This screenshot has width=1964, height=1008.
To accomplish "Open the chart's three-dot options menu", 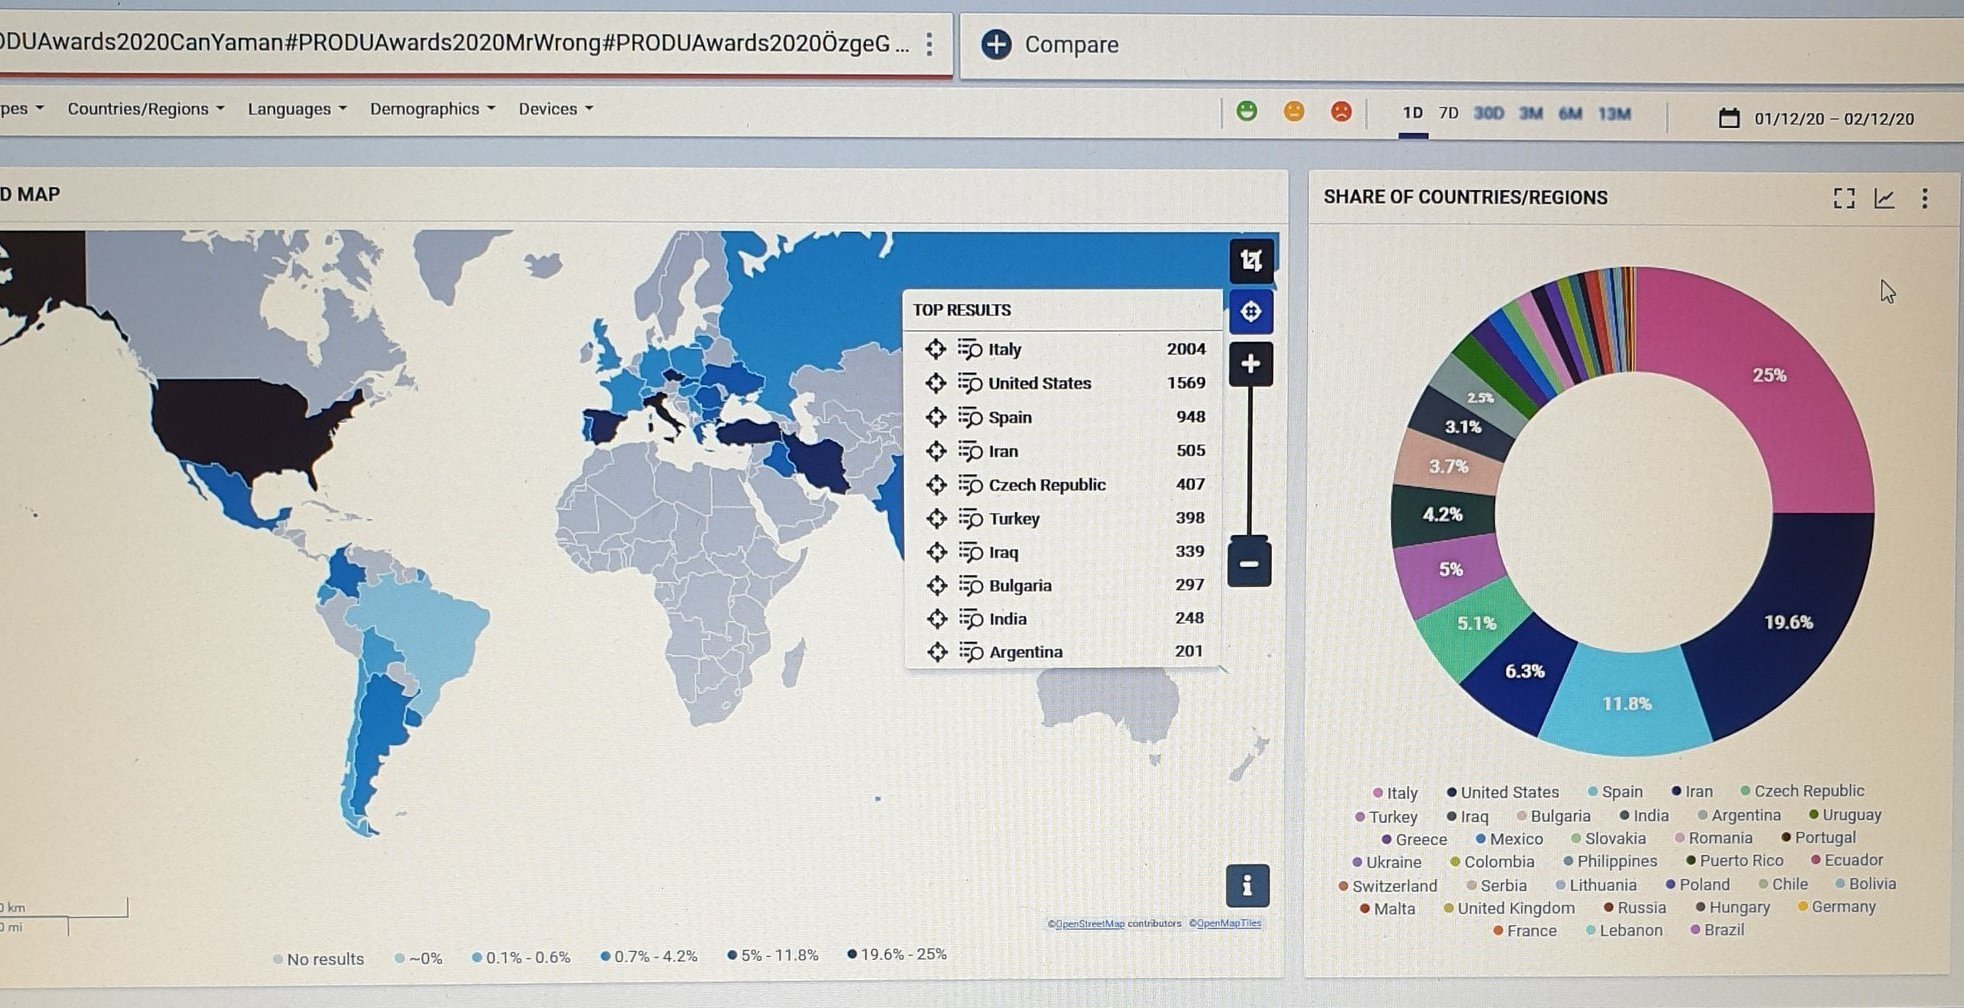I will pos(1925,198).
